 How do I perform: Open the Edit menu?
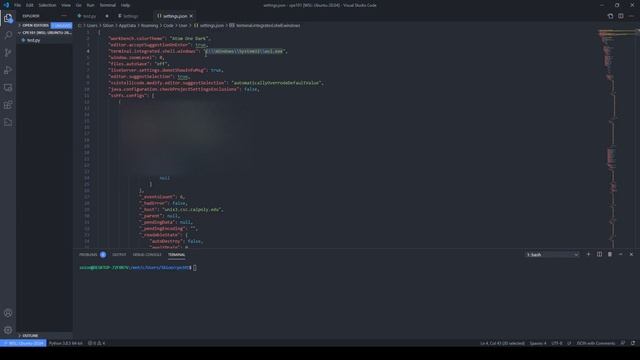(30, 5)
